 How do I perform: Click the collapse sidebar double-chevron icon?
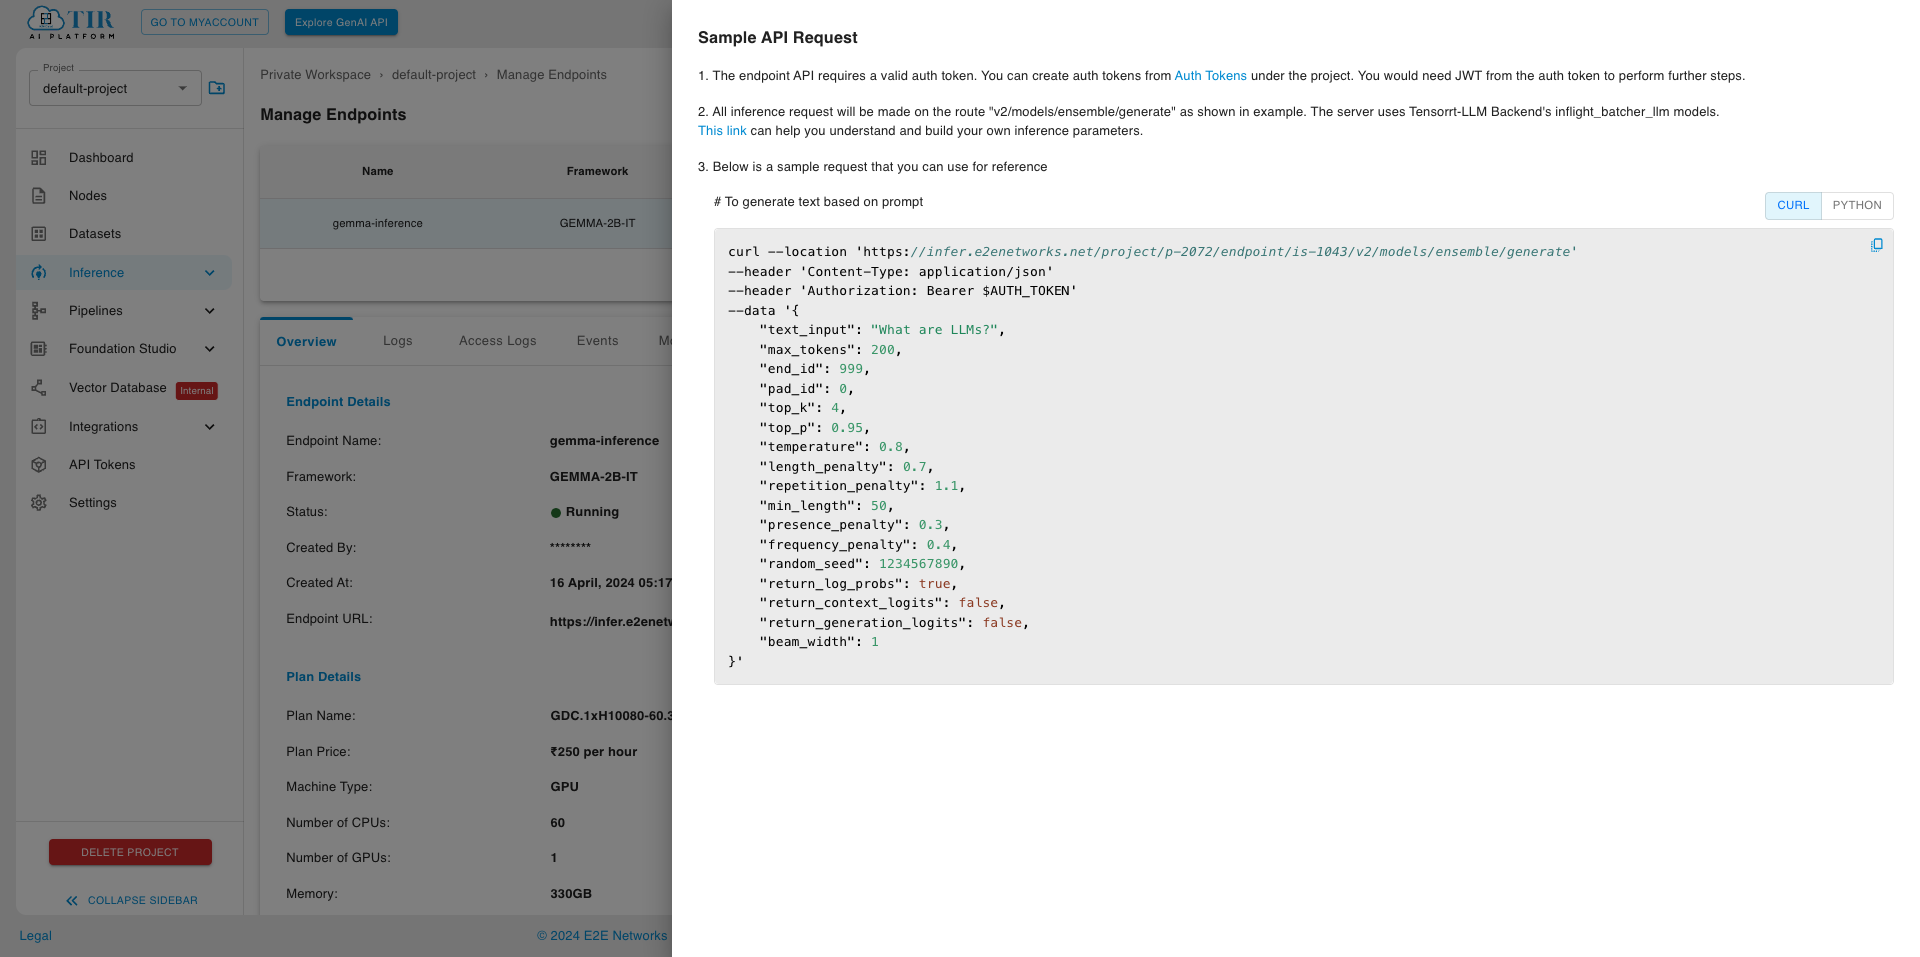coord(72,901)
